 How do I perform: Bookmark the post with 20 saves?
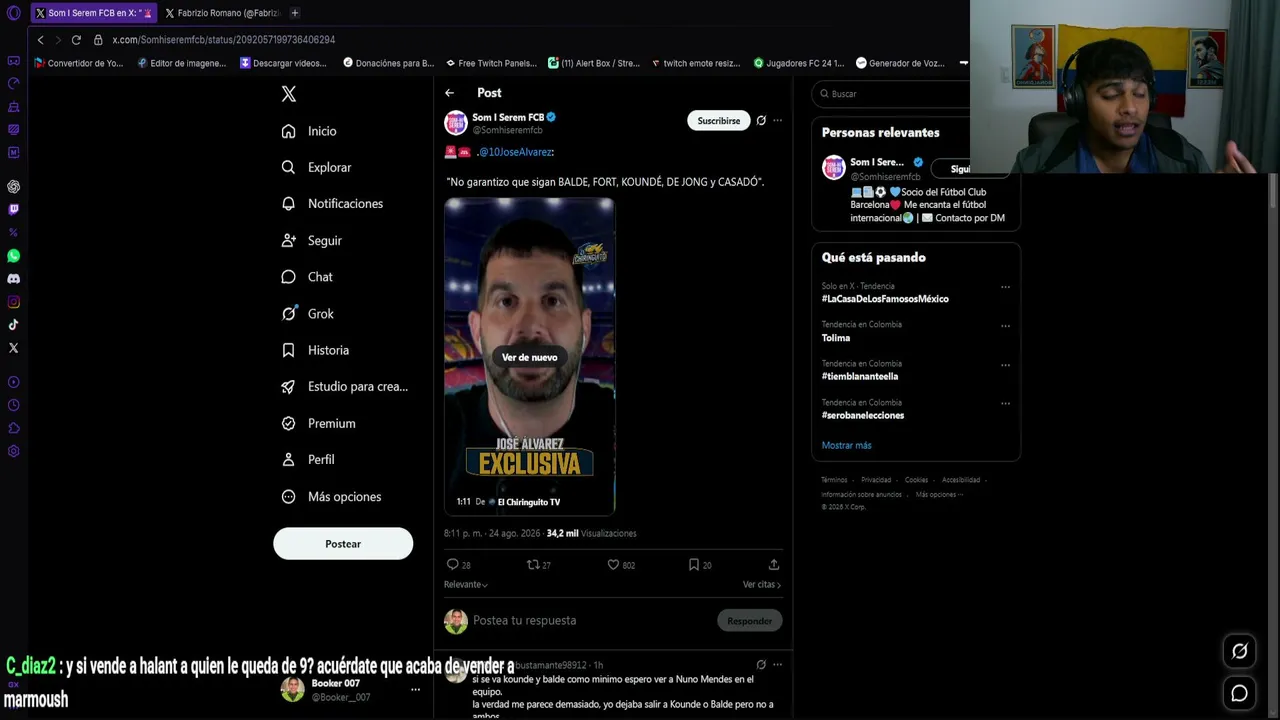(693, 565)
